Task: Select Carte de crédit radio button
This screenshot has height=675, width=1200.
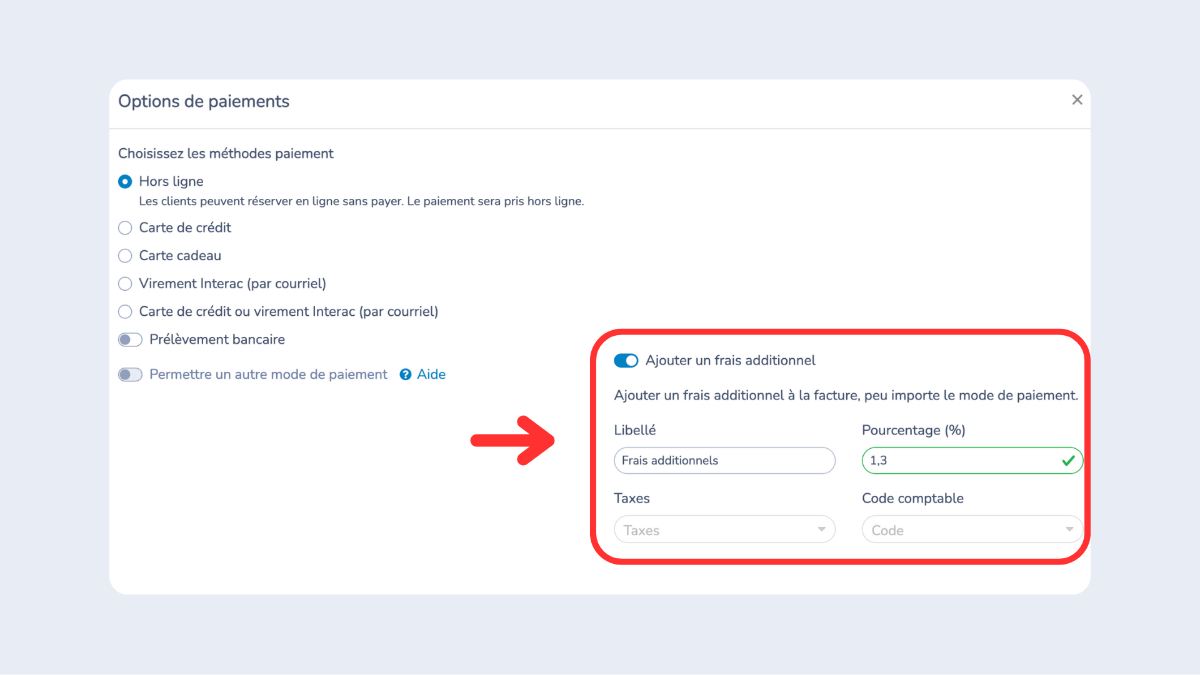Action: click(125, 228)
